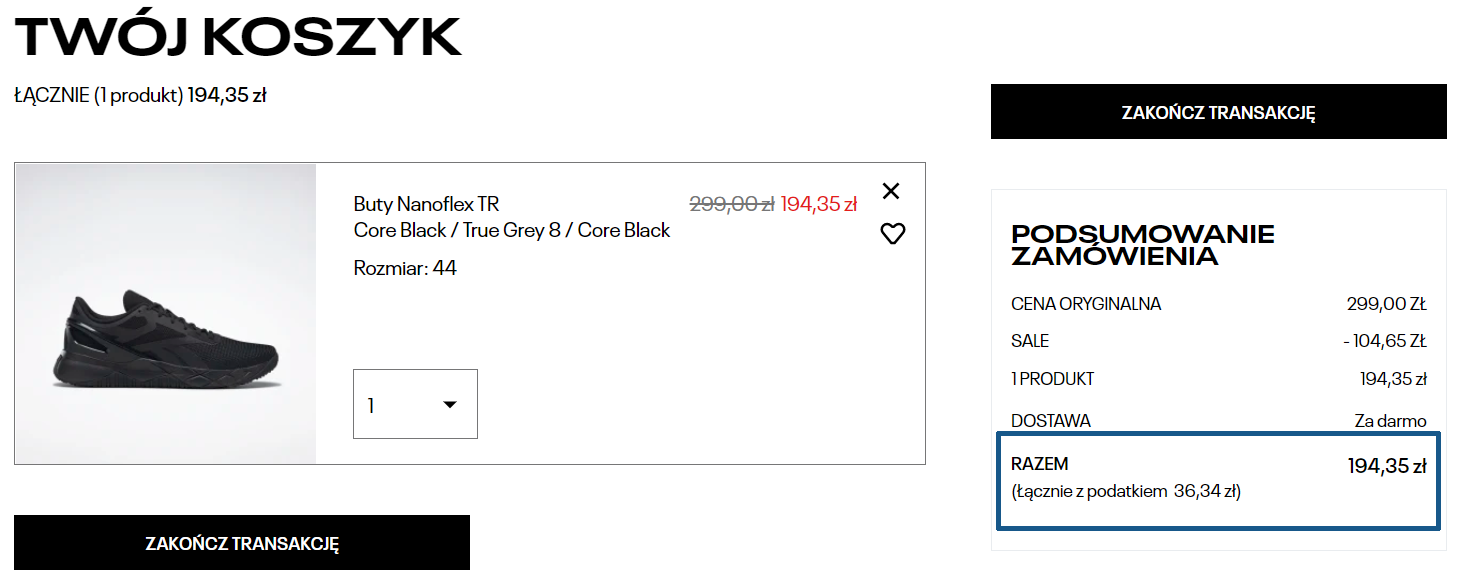The height and width of the screenshot is (585, 1461).
Task: Click the quantity dropdown arrow
Action: click(x=450, y=404)
